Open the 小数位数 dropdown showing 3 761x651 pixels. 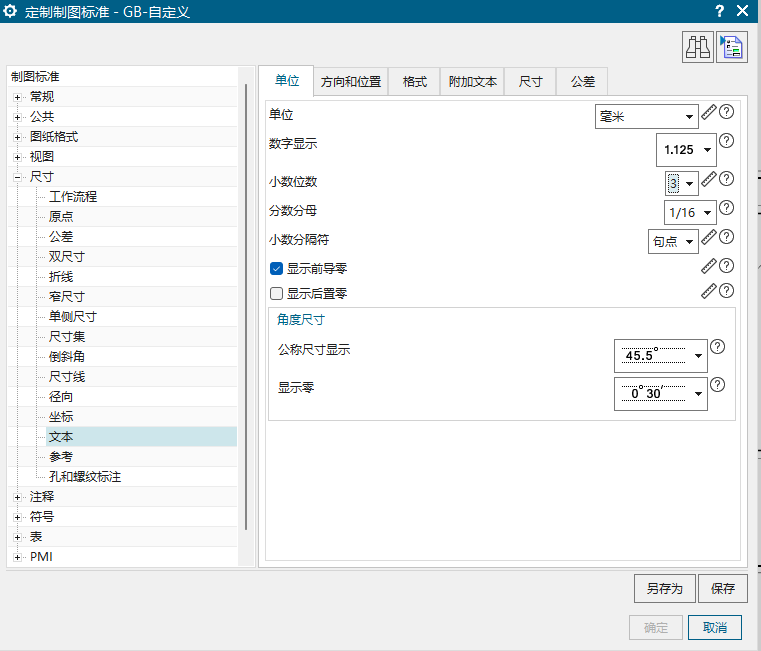(x=681, y=184)
